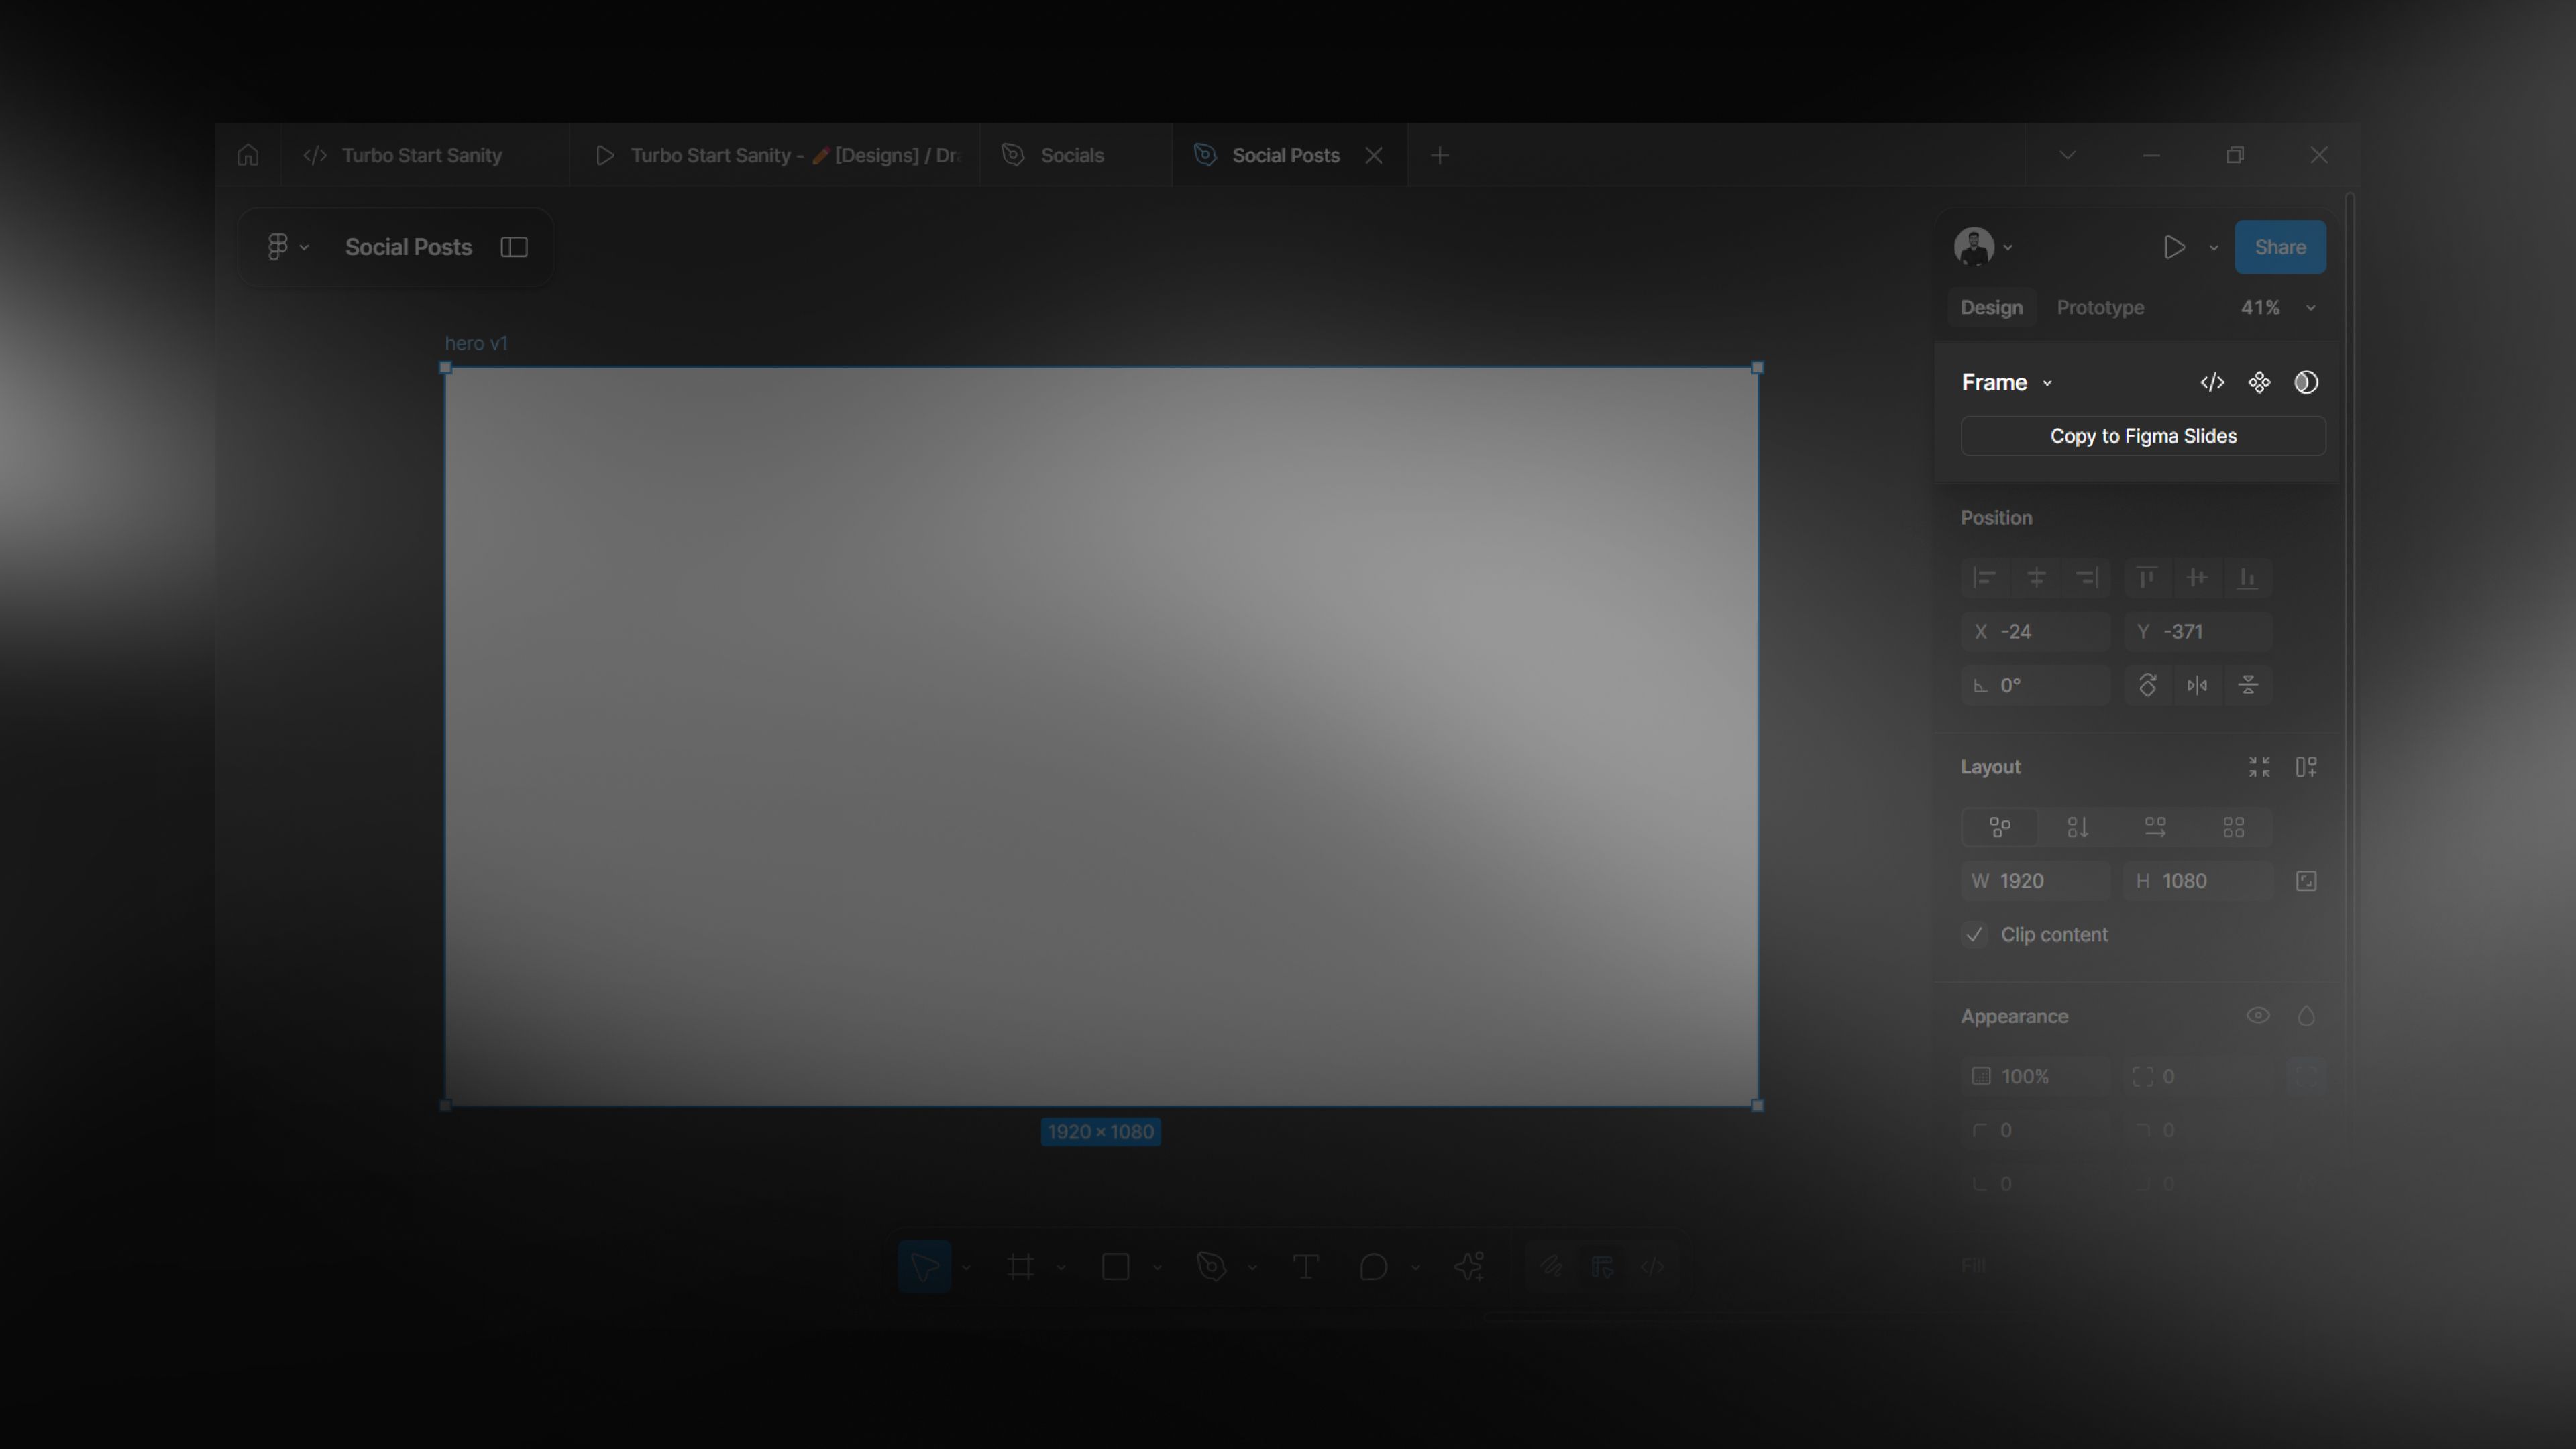The image size is (2576, 1449).
Task: Select the Pen tool
Action: click(x=1211, y=1267)
